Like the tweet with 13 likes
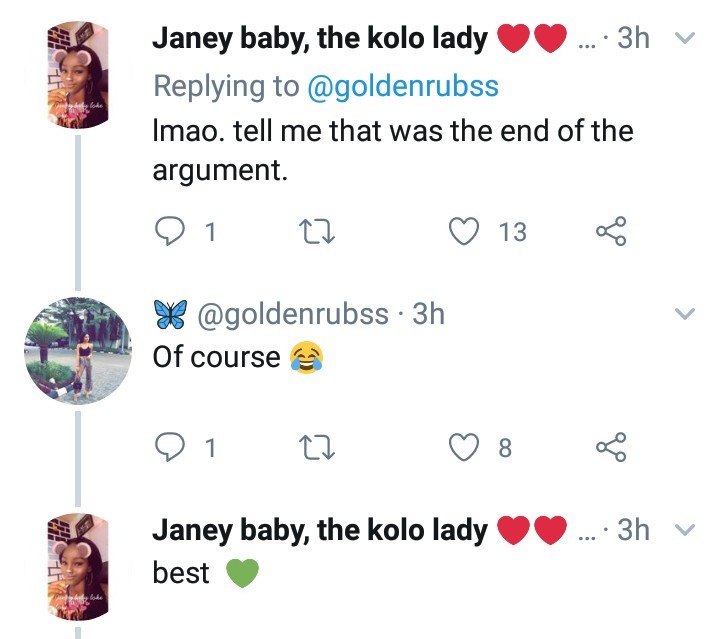The image size is (720, 639). [464, 231]
